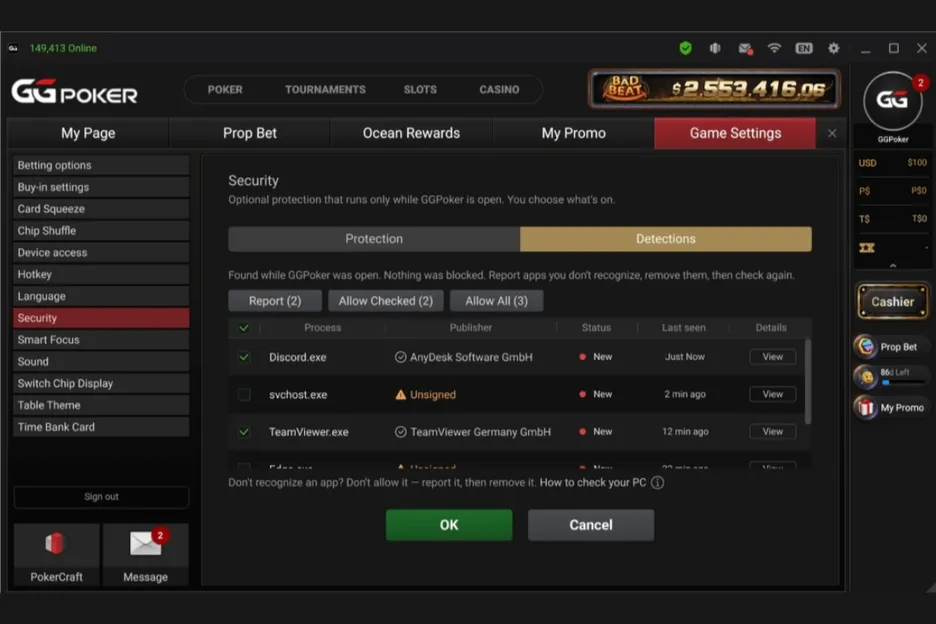
Task: Select Device access in settings list
Action: (x=101, y=253)
